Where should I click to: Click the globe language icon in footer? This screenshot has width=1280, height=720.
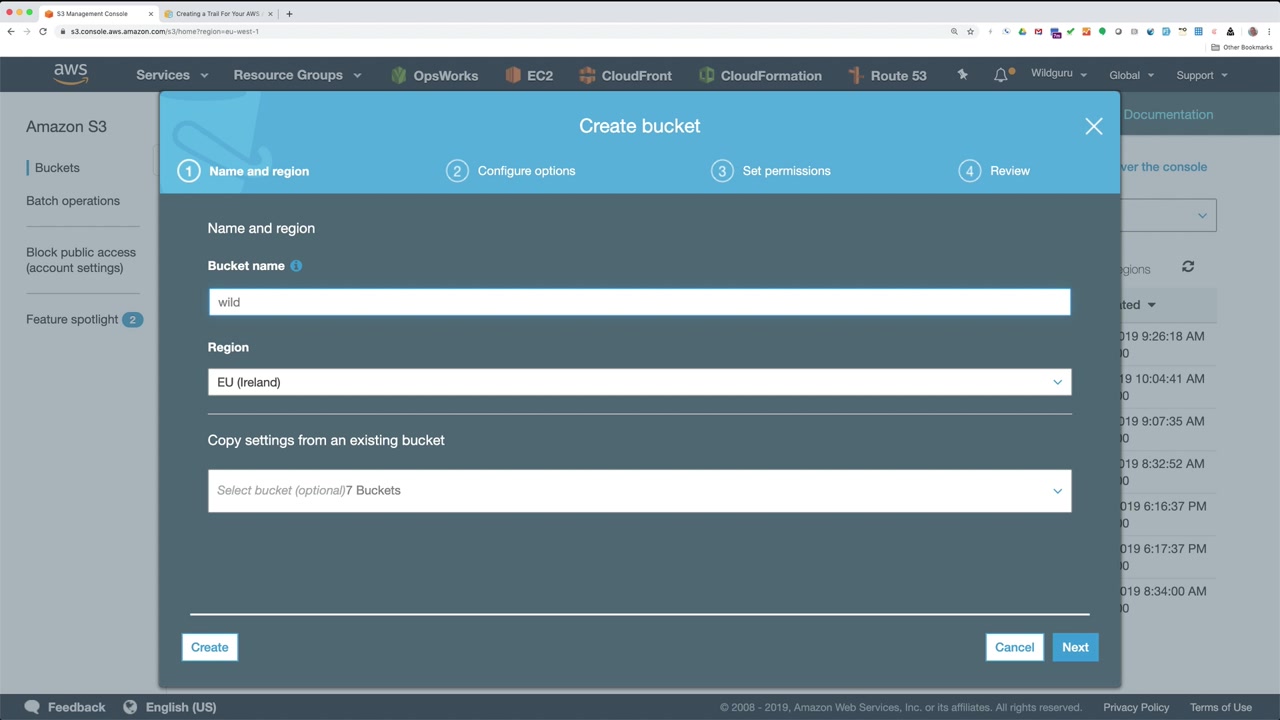(130, 707)
